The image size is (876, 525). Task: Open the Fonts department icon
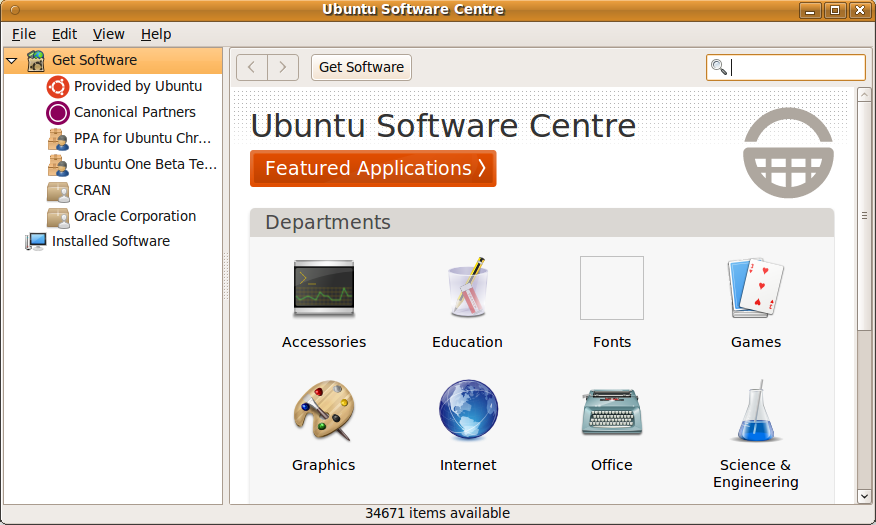click(x=612, y=288)
